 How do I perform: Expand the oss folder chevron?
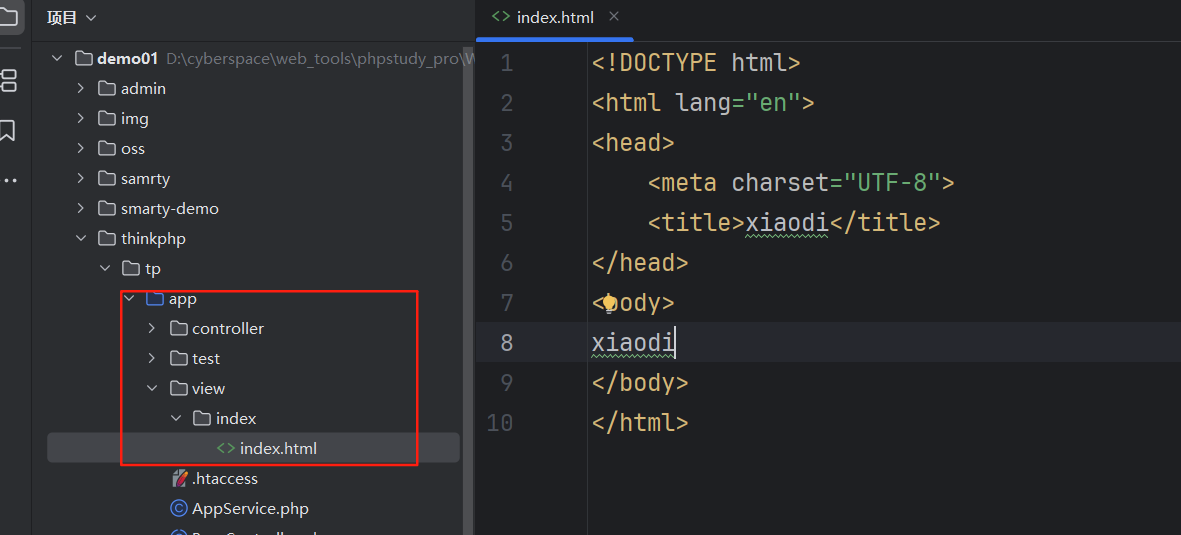[x=81, y=148]
